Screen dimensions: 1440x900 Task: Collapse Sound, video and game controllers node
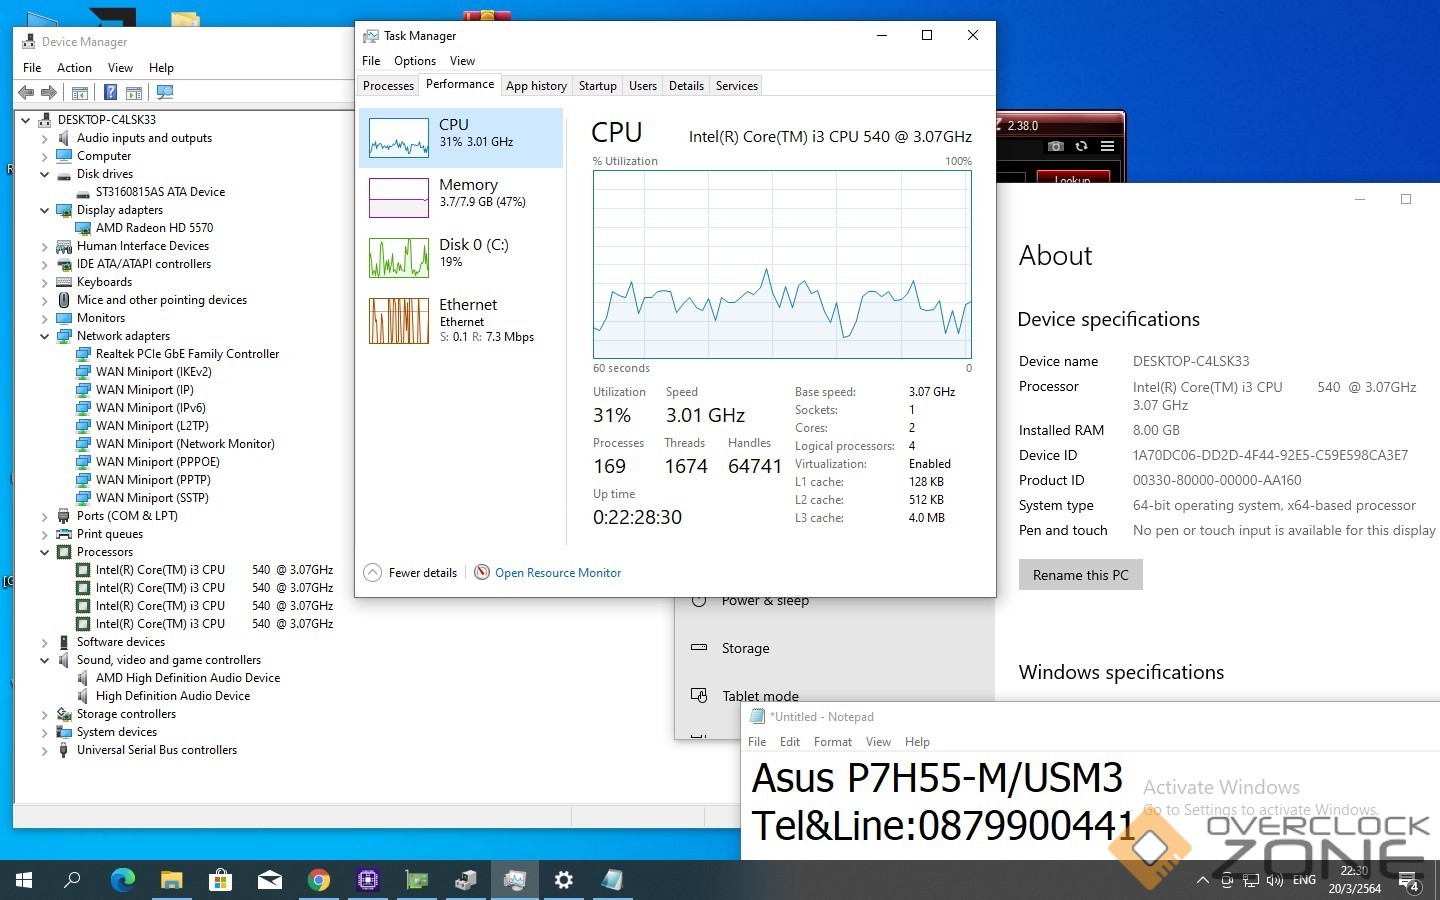tap(45, 660)
